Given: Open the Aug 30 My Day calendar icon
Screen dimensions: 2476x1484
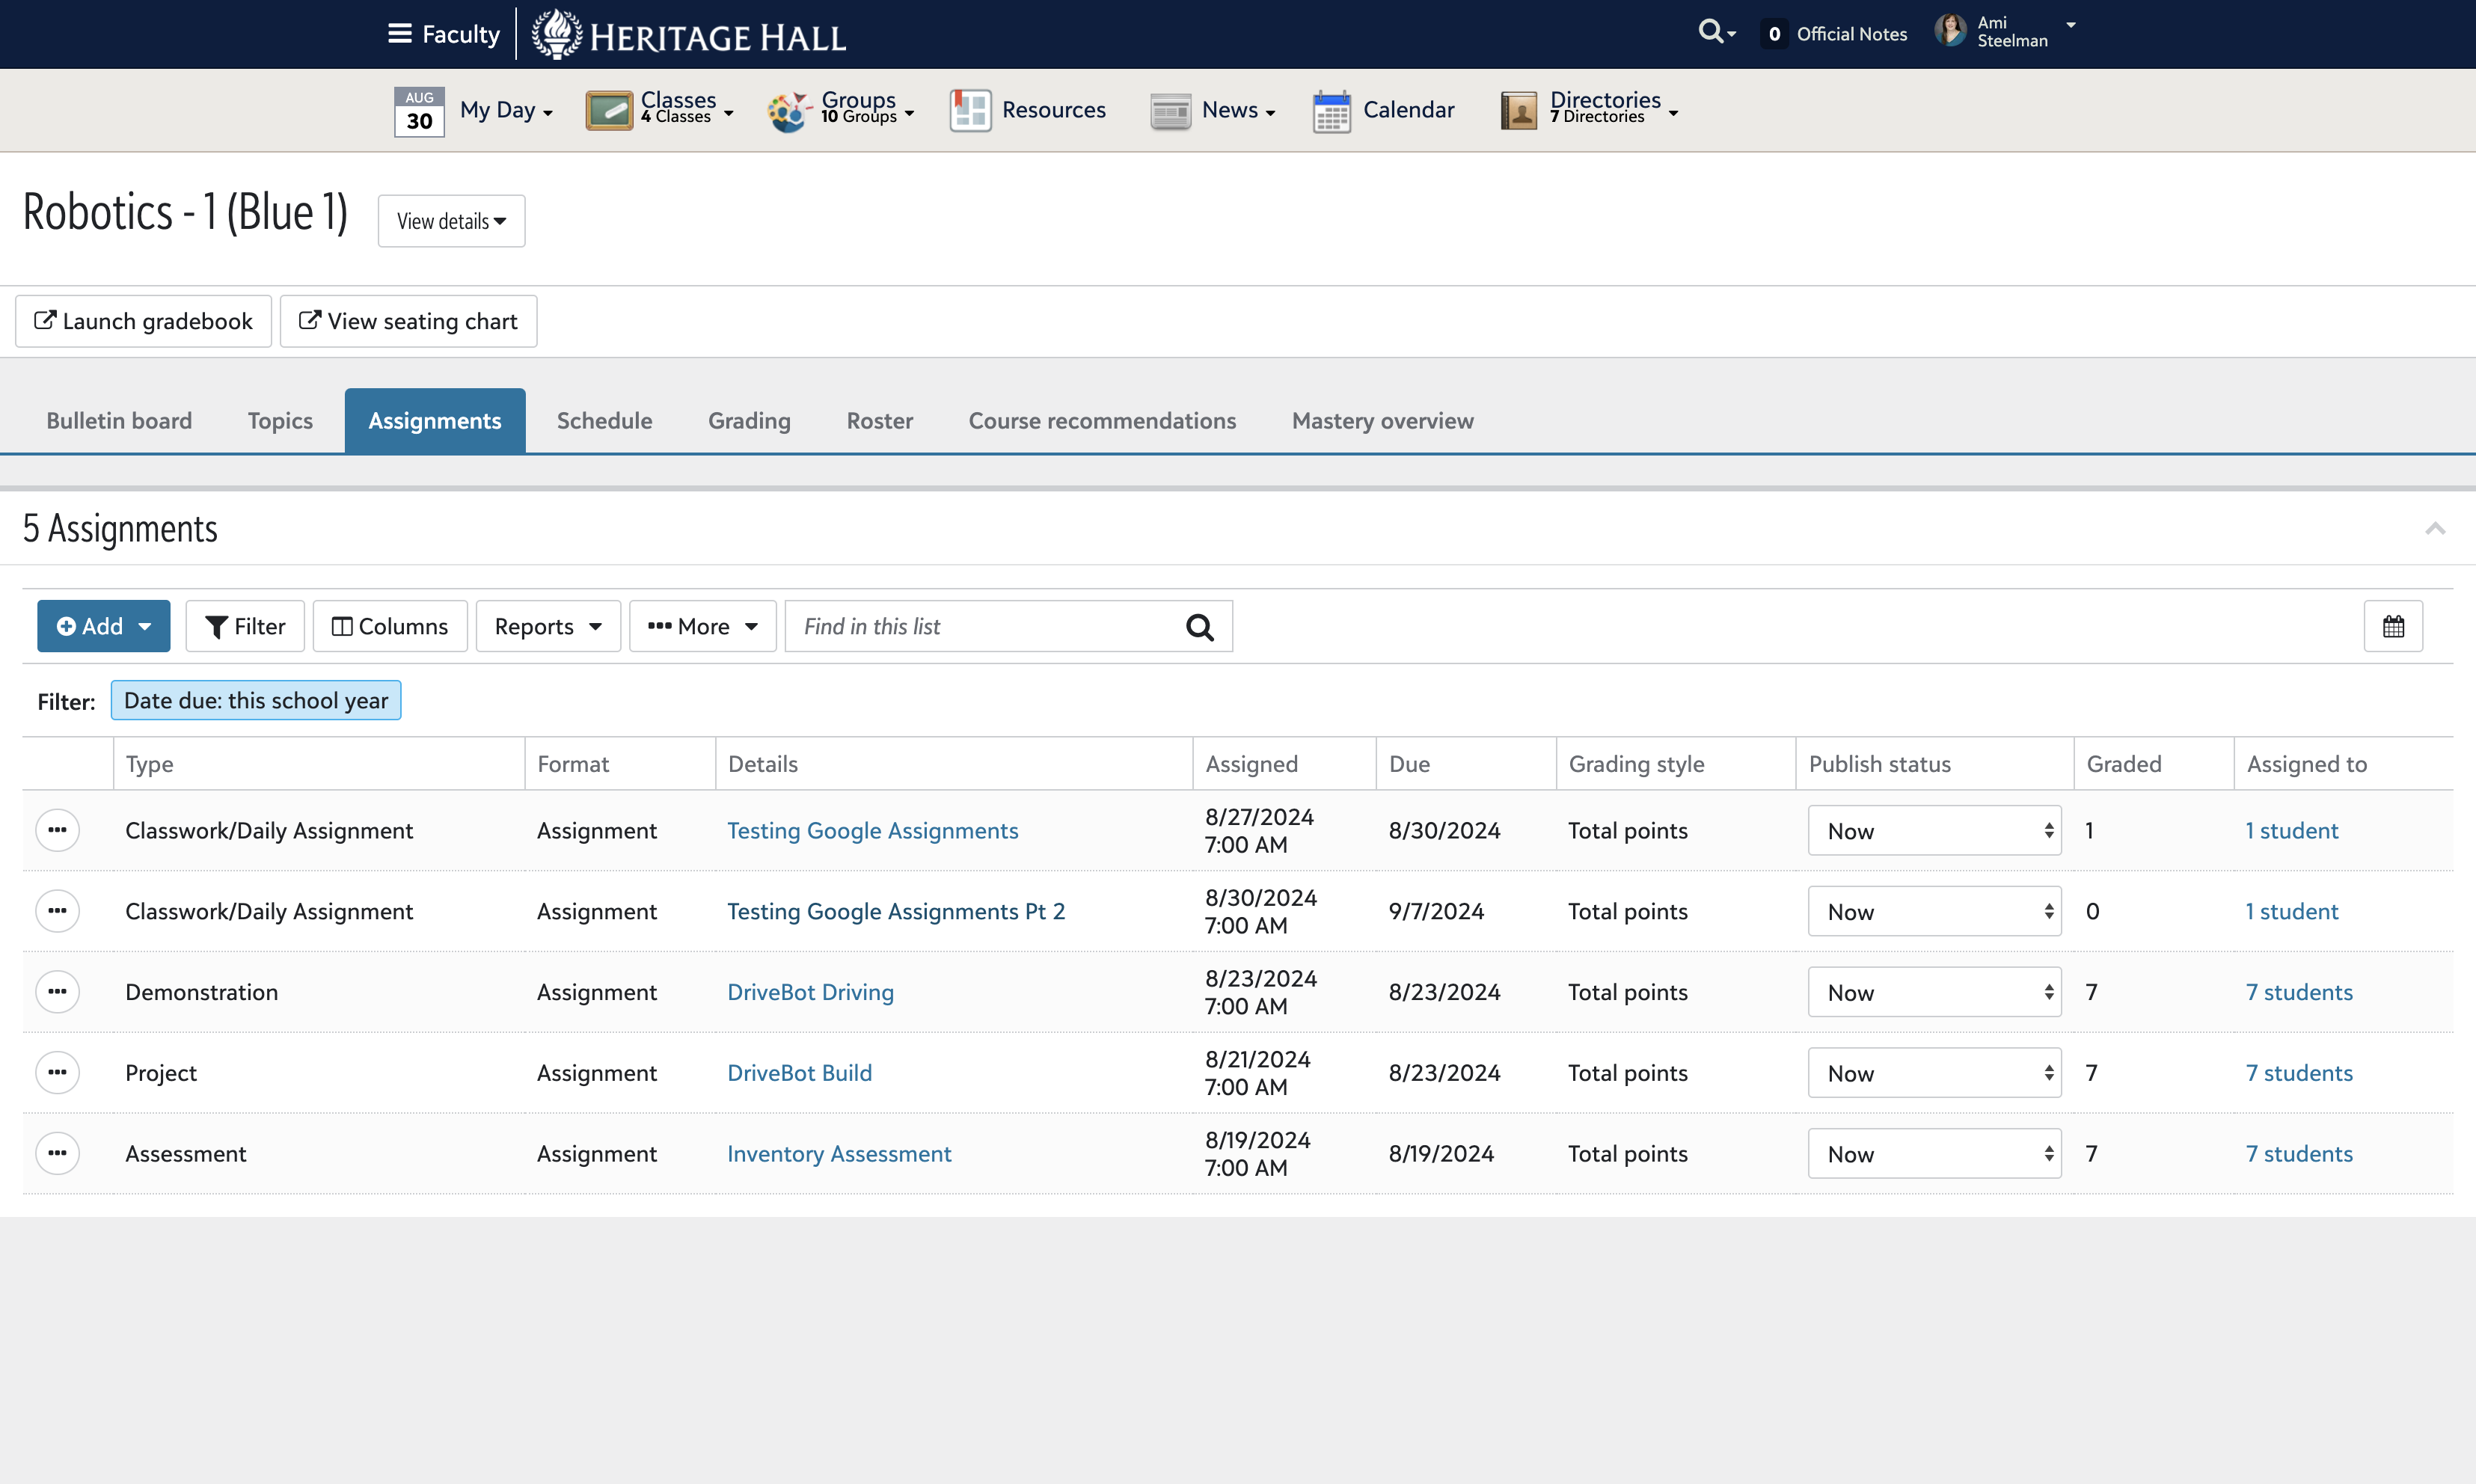Looking at the screenshot, I should [419, 111].
